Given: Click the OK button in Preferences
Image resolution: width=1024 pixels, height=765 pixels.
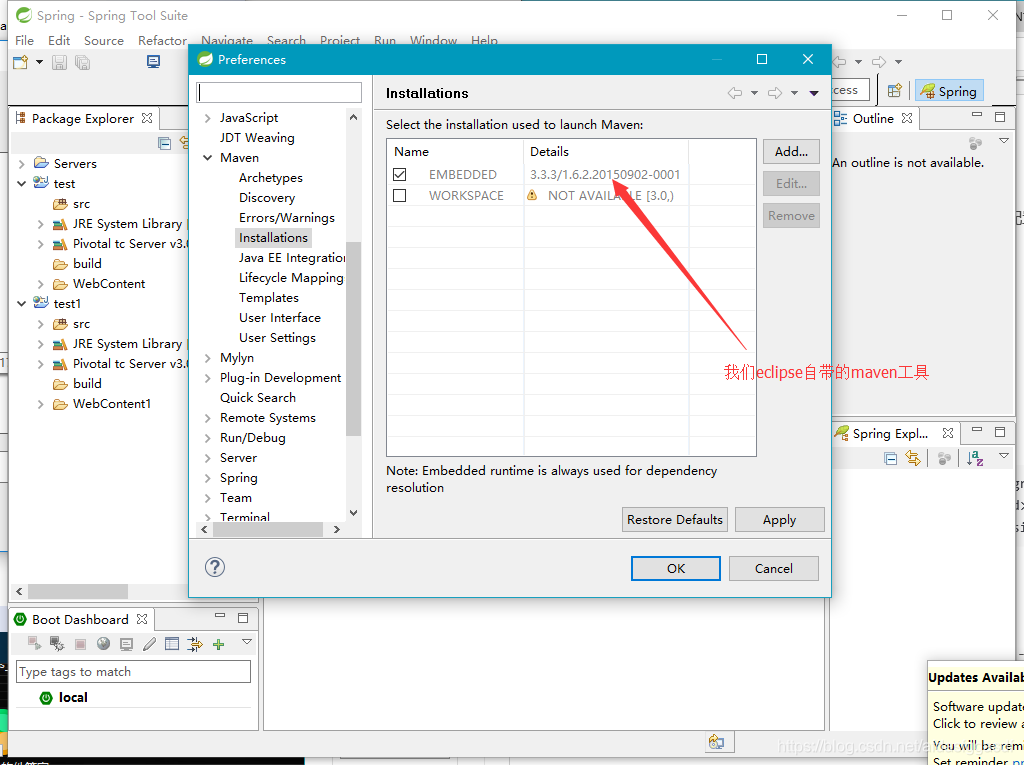Looking at the screenshot, I should 676,568.
